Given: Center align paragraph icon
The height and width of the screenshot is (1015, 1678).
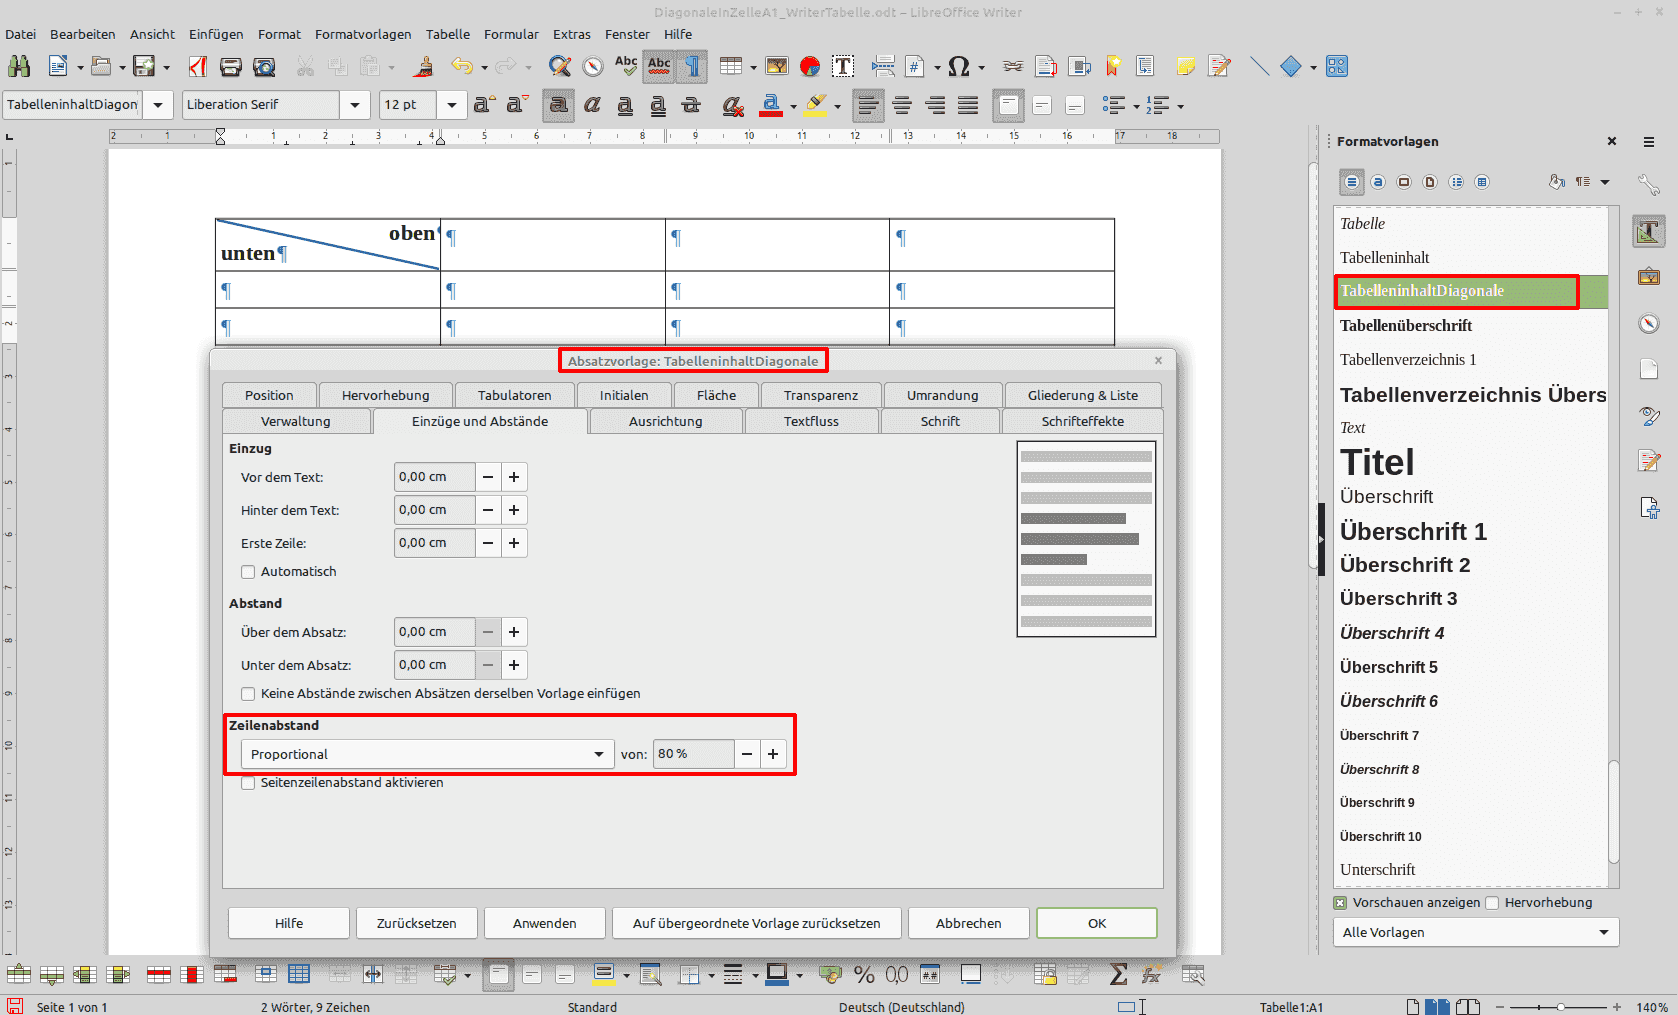Looking at the screenshot, I should pyautogui.click(x=902, y=105).
